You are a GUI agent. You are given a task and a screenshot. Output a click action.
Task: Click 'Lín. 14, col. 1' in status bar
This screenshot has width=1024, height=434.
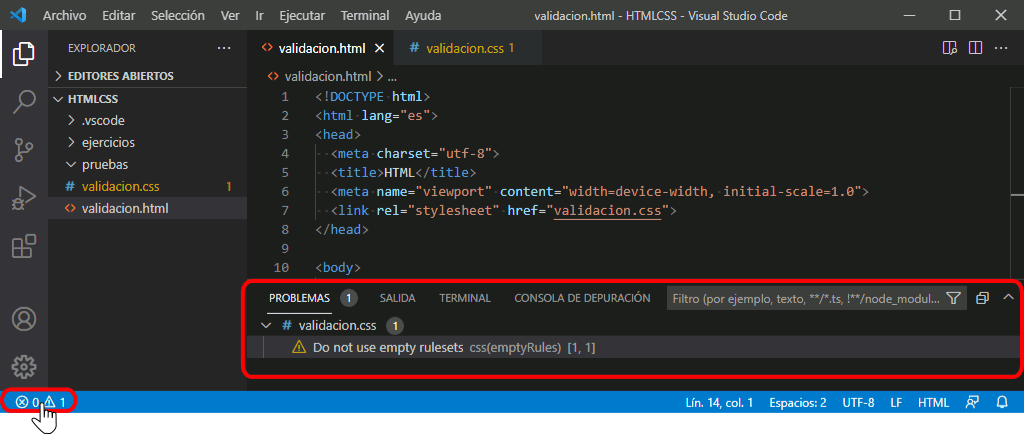(x=719, y=402)
